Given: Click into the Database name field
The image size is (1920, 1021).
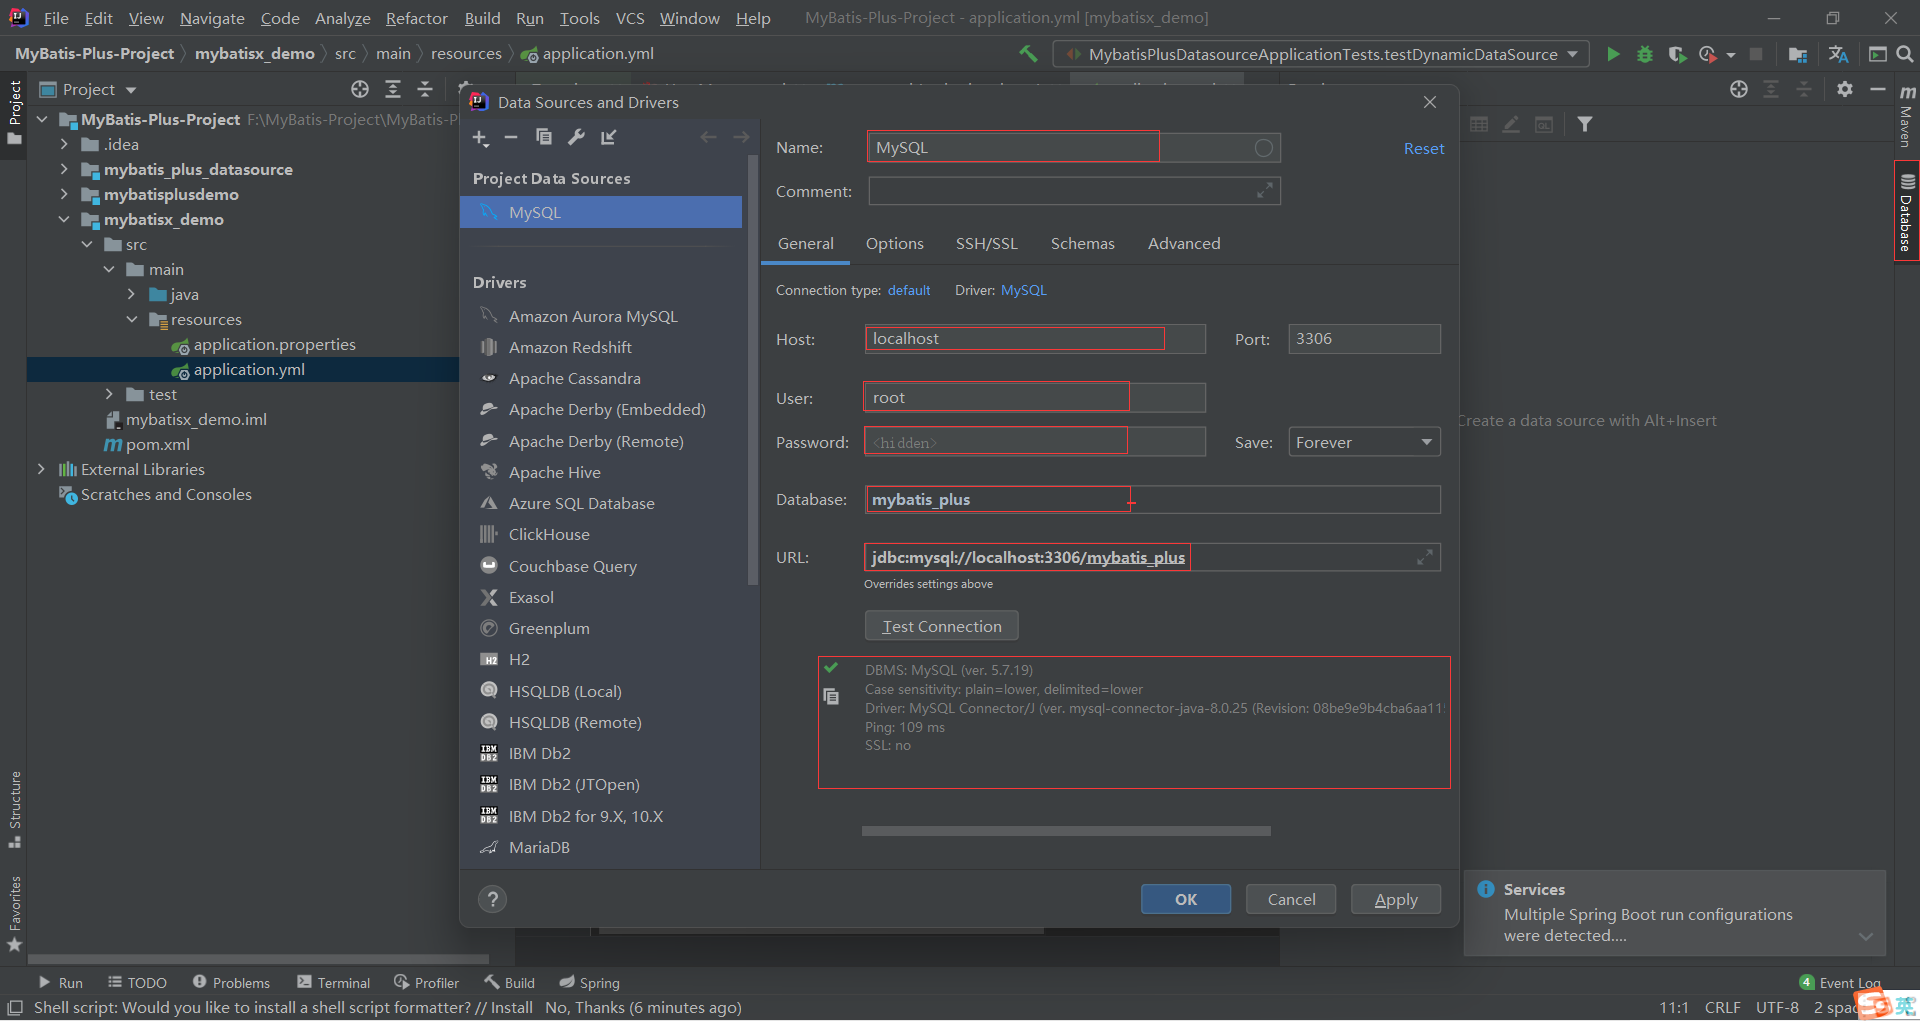Looking at the screenshot, I should point(1153,499).
